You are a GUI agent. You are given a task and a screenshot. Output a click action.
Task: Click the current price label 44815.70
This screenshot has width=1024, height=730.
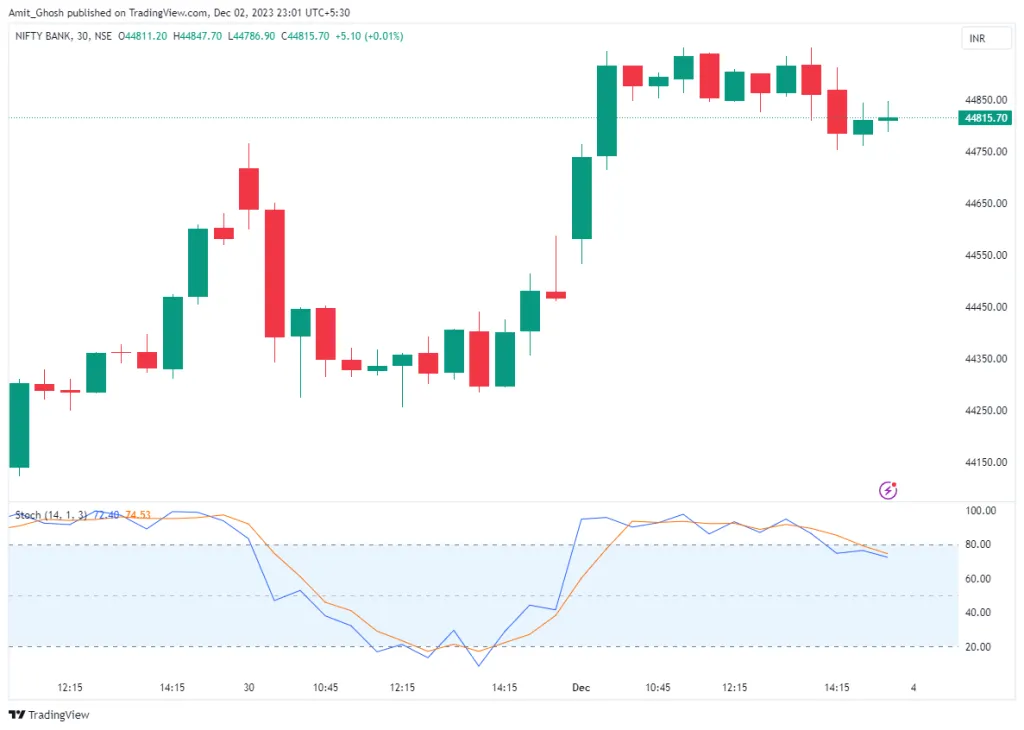point(984,118)
